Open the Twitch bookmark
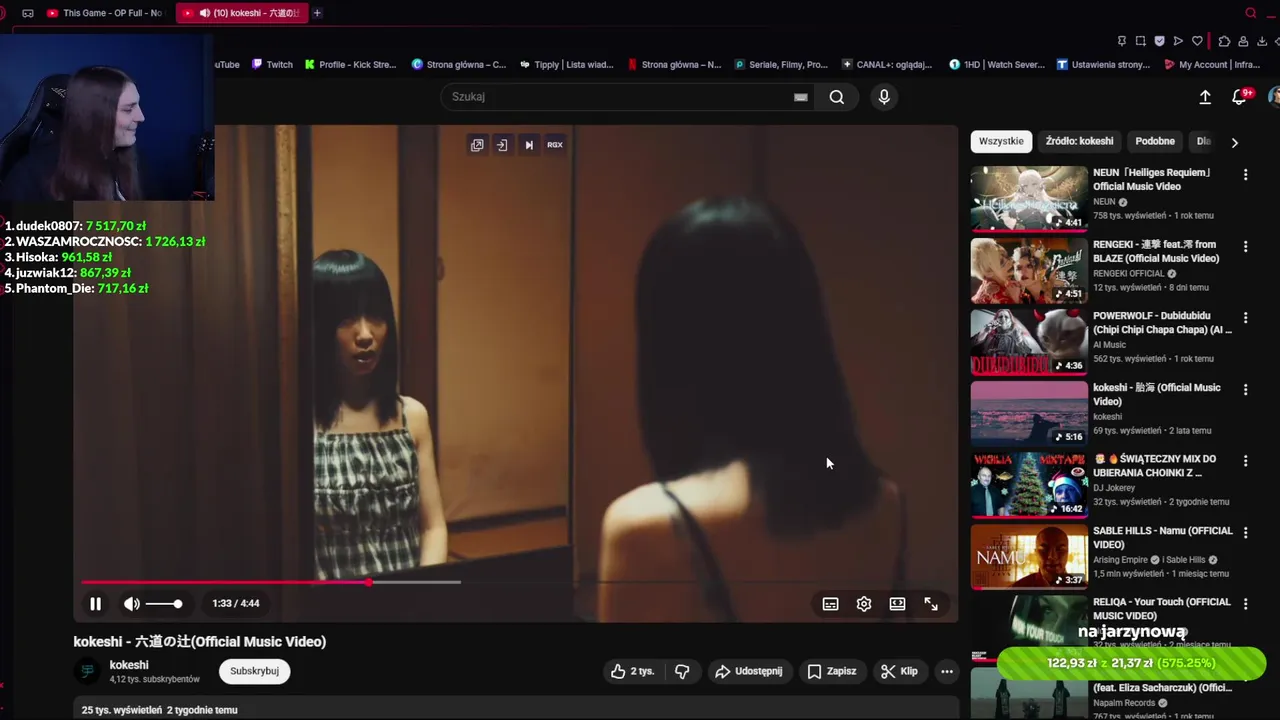1280x720 pixels. coord(271,64)
